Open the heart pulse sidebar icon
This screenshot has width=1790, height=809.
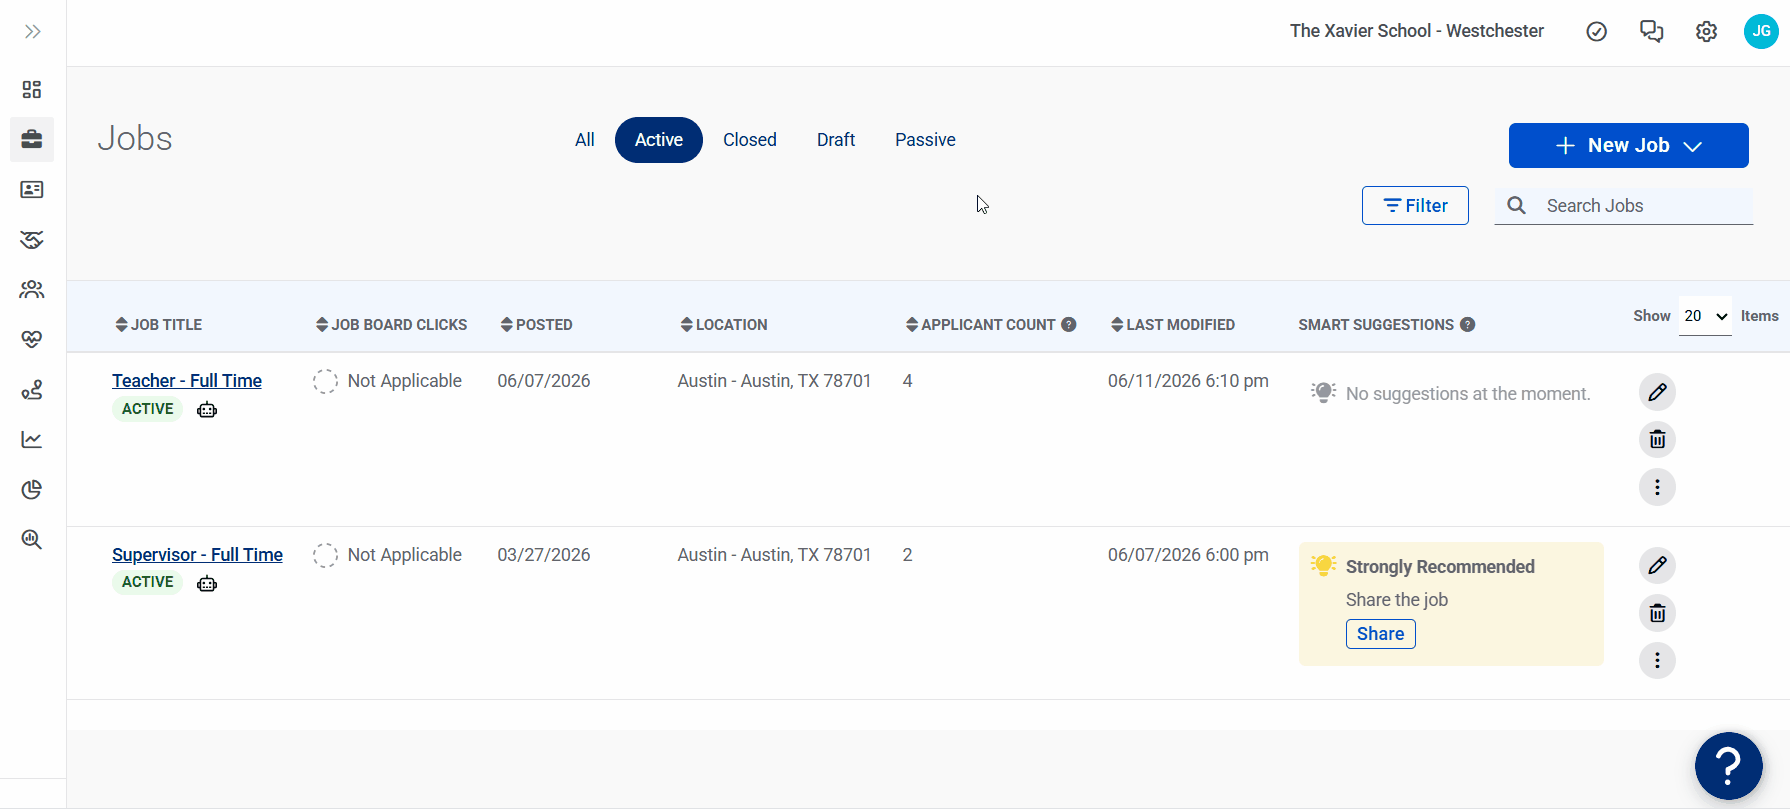[32, 339]
